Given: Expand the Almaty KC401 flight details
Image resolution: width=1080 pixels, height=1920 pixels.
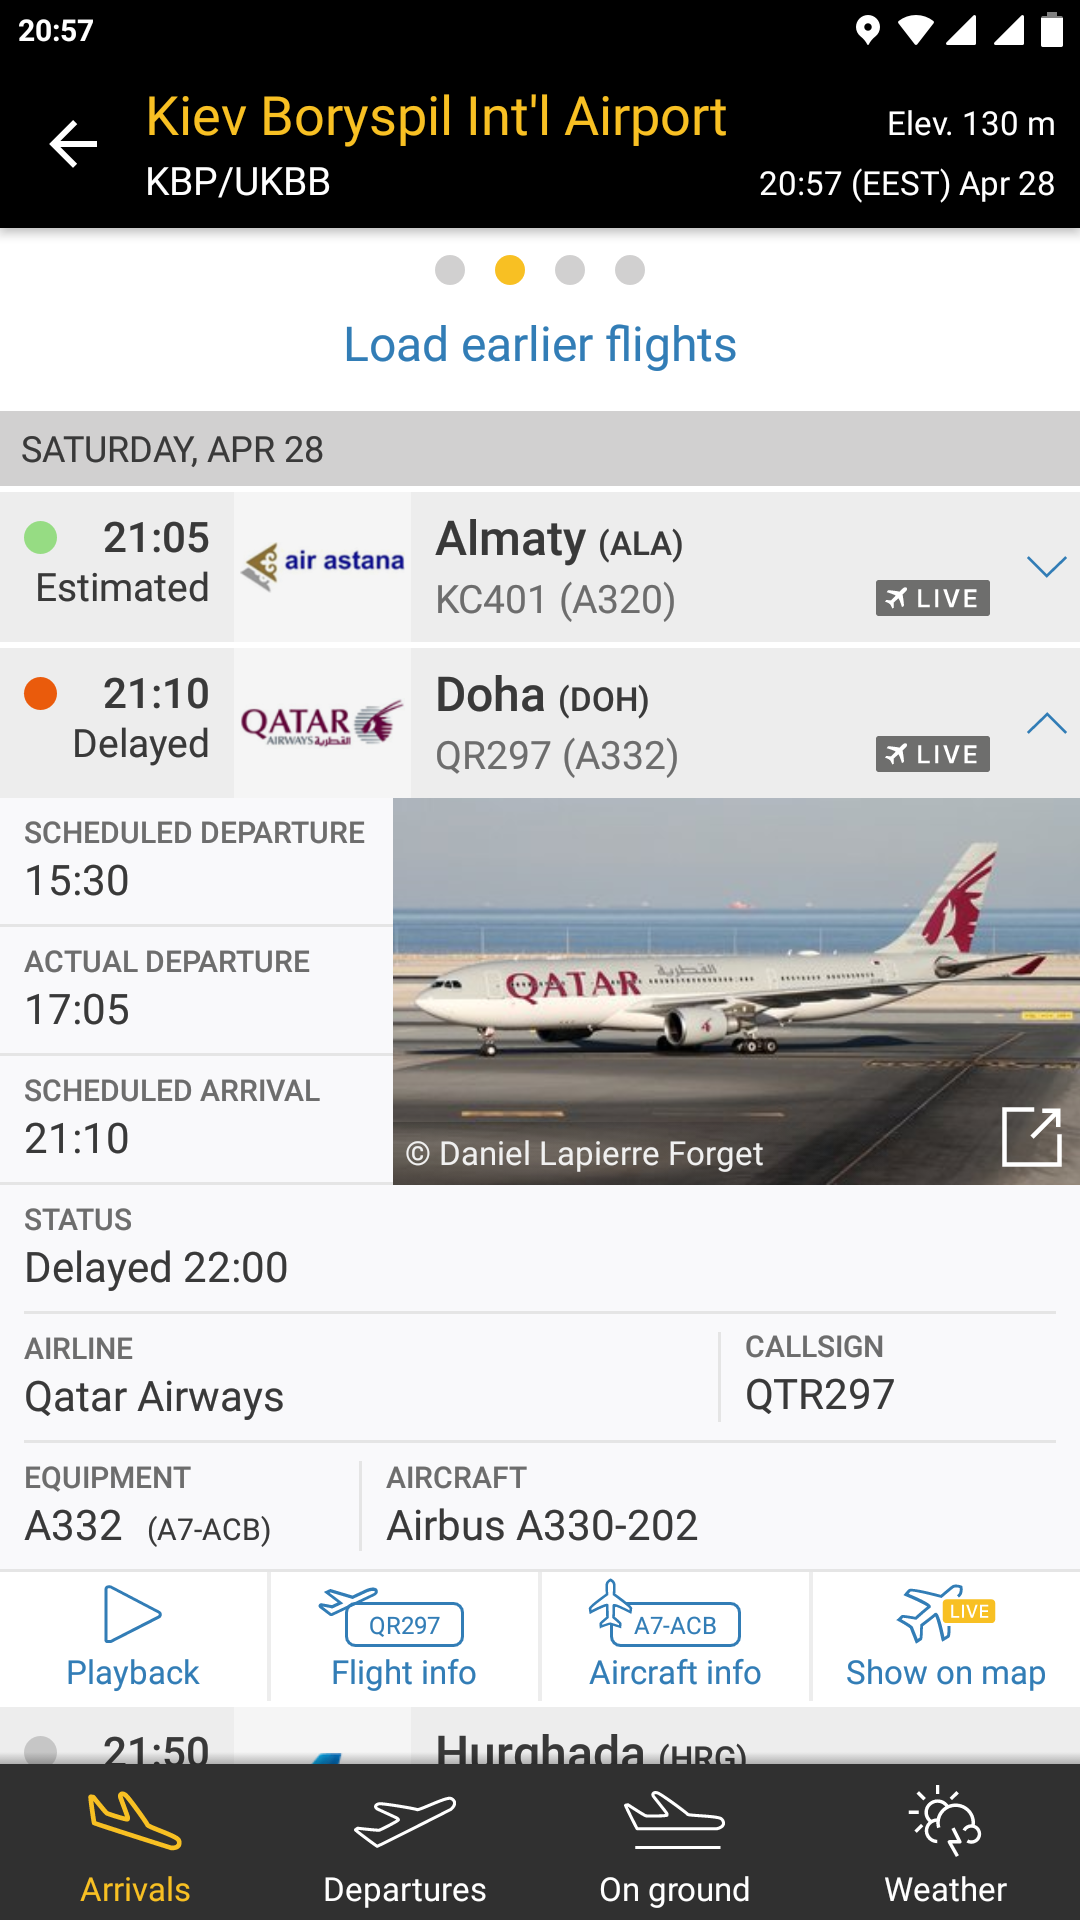Looking at the screenshot, I should click(1046, 567).
